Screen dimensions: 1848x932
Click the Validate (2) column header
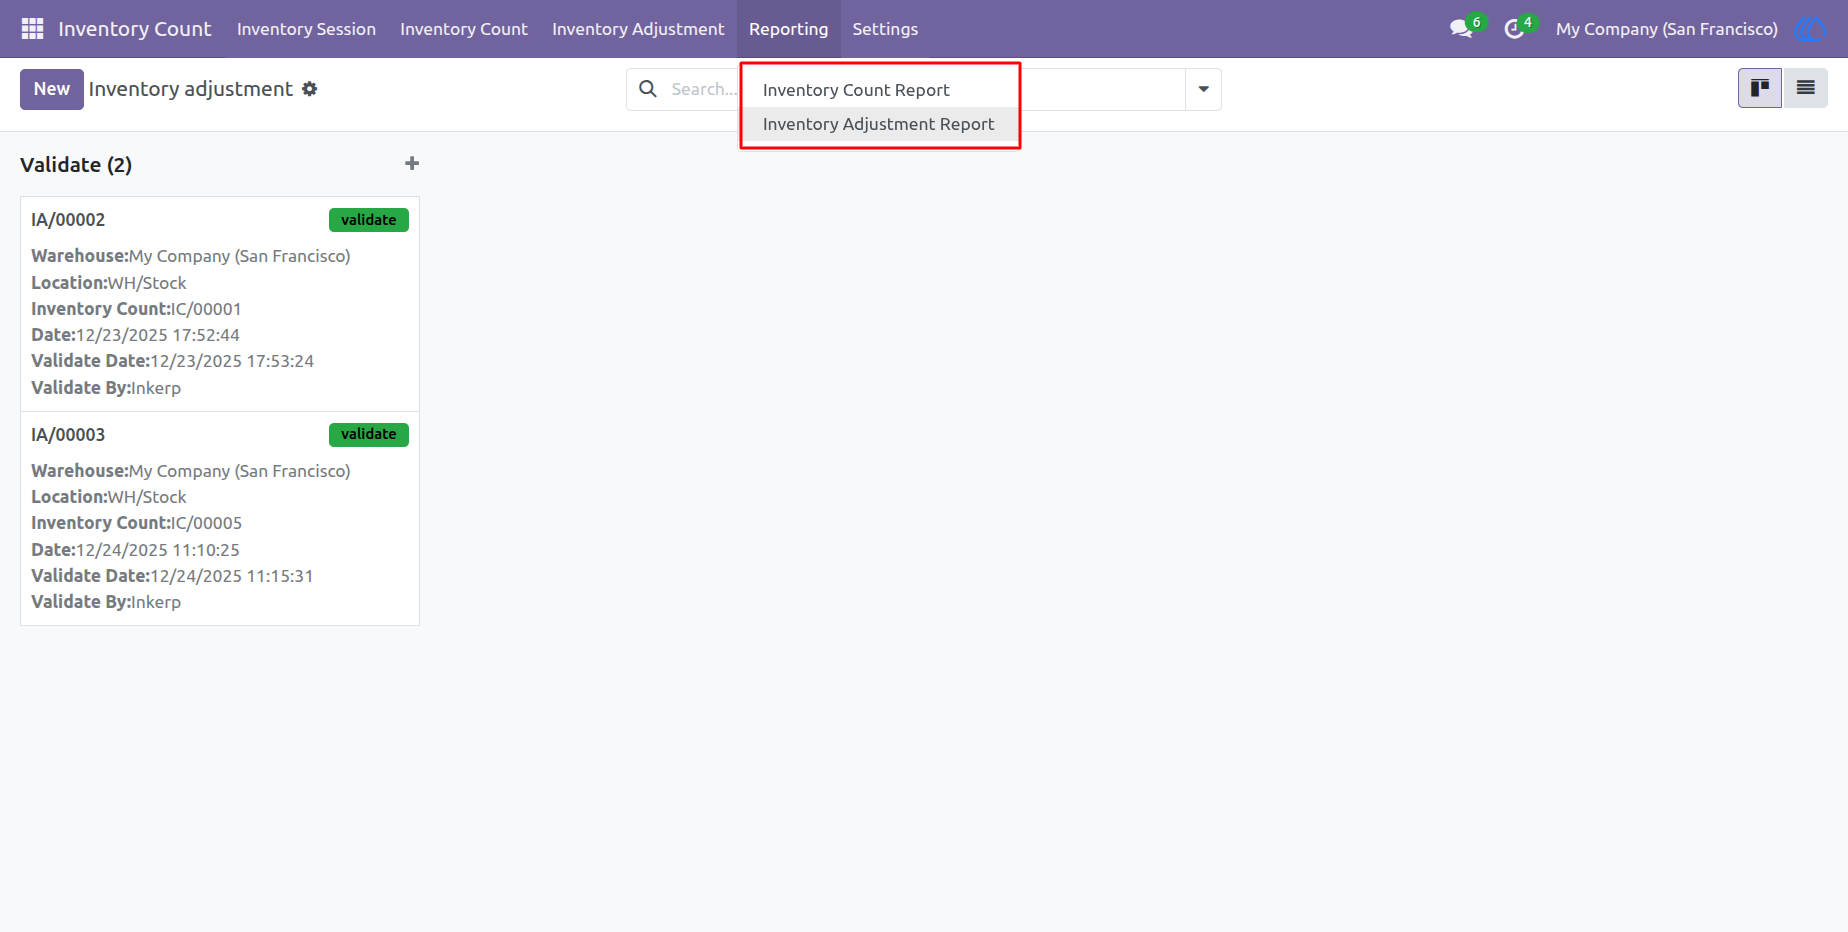[x=76, y=165]
